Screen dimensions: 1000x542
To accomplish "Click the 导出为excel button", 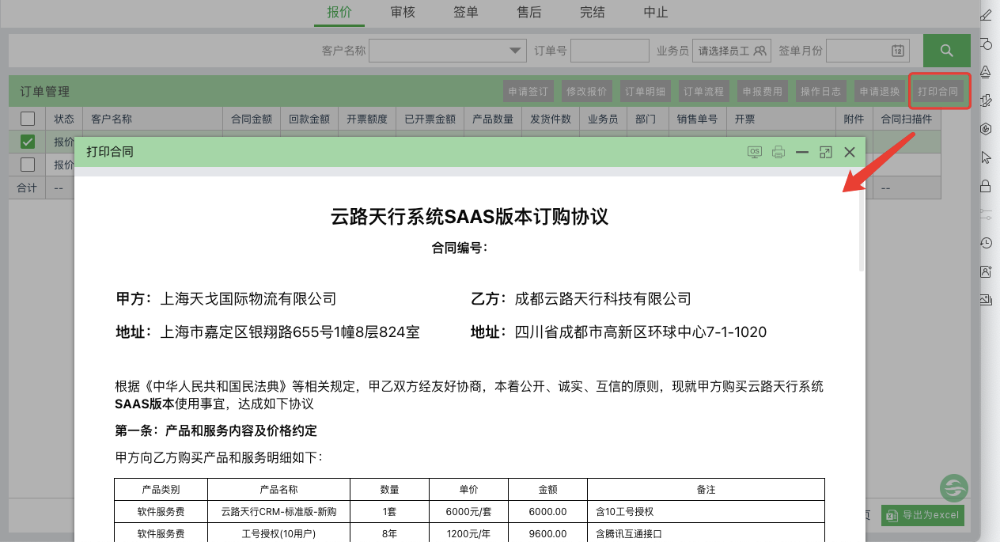I will point(923,515).
